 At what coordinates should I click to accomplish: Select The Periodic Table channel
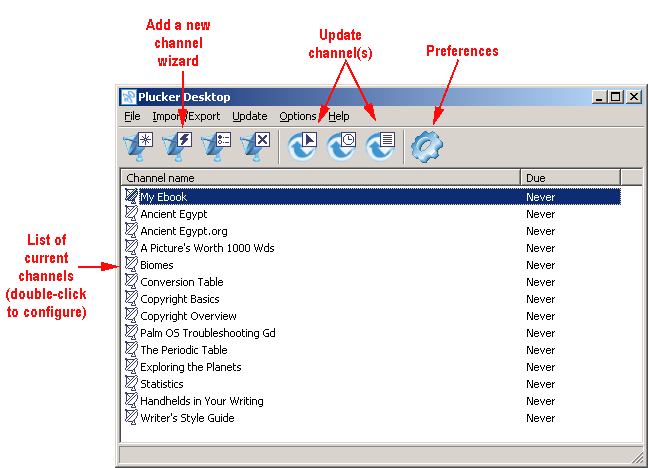tap(184, 350)
